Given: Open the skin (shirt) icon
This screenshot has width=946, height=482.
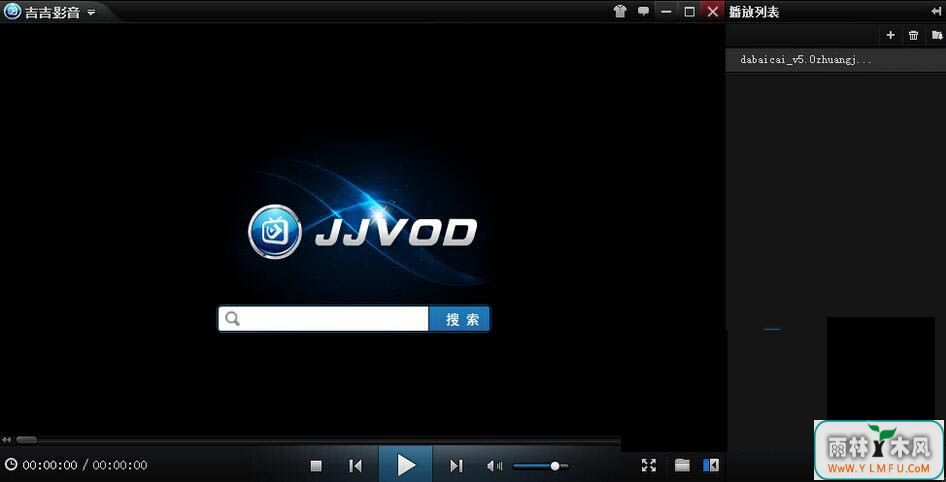Looking at the screenshot, I should 620,11.
